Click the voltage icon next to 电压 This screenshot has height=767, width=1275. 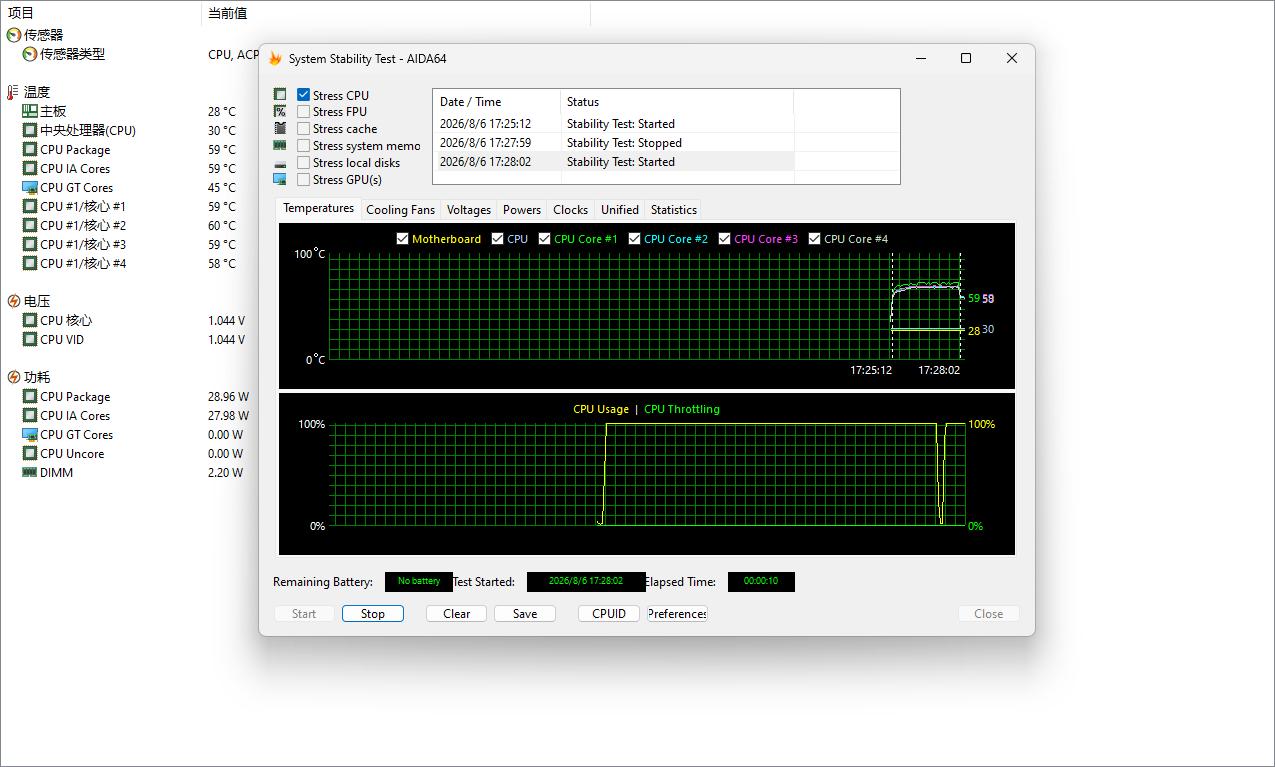(14, 301)
